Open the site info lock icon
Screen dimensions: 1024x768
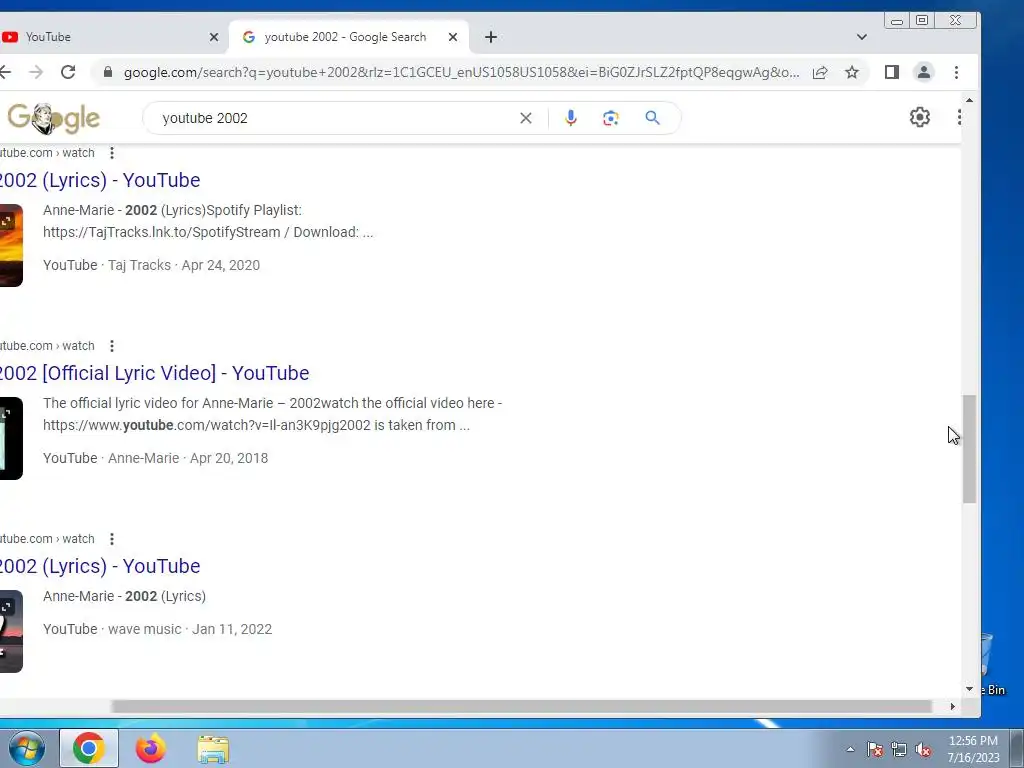(x=108, y=72)
